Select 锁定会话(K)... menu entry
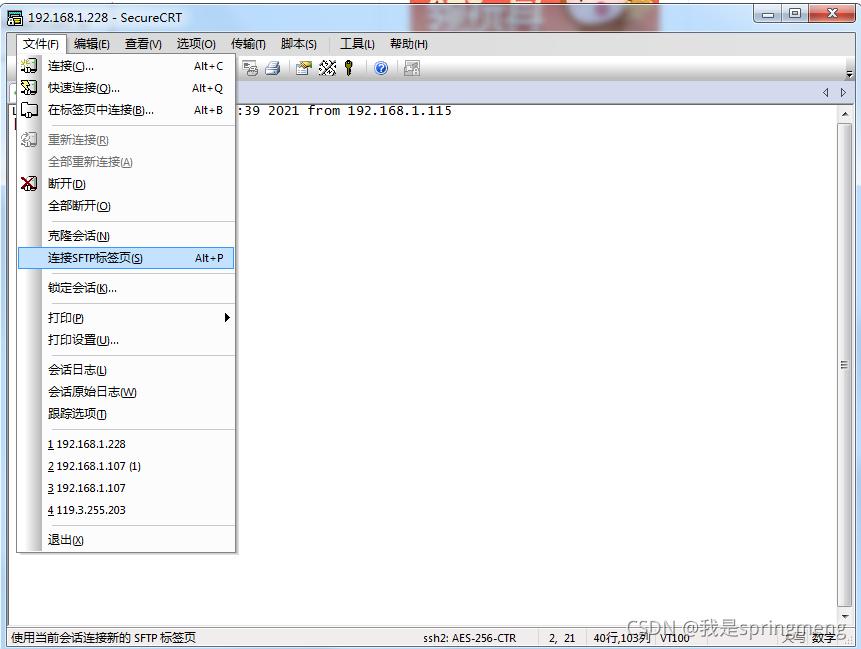This screenshot has width=861, height=649. tap(126, 288)
